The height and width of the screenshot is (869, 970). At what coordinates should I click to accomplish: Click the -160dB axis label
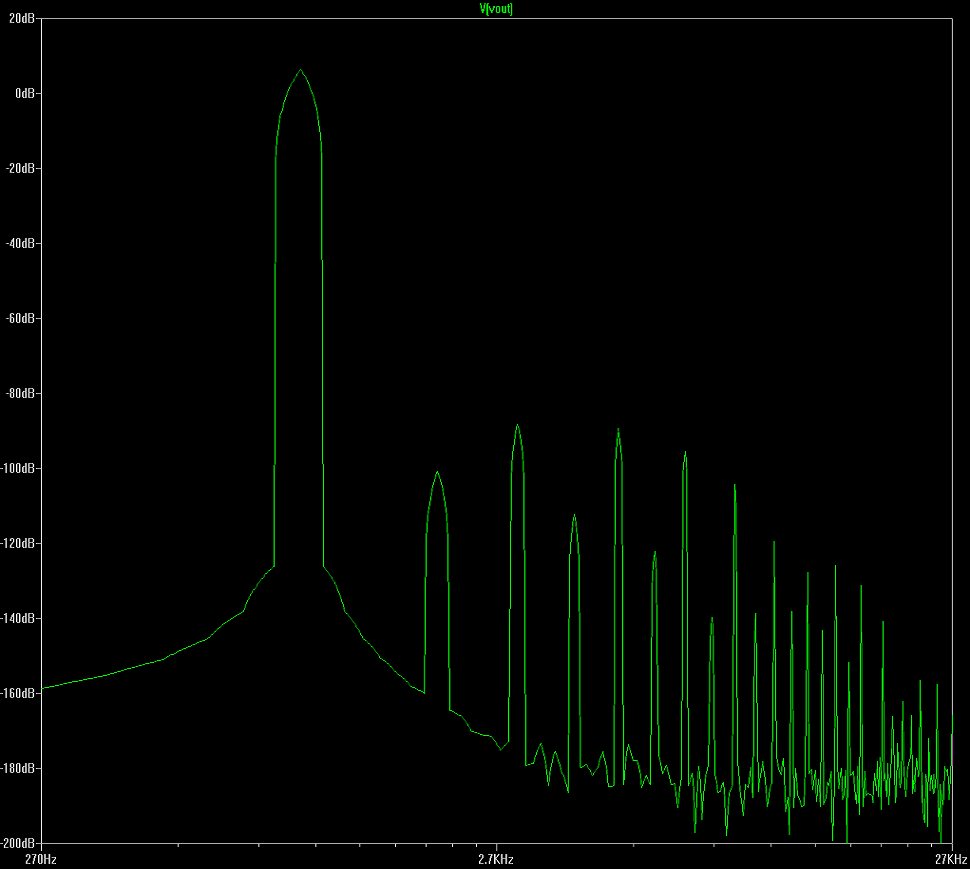18,693
